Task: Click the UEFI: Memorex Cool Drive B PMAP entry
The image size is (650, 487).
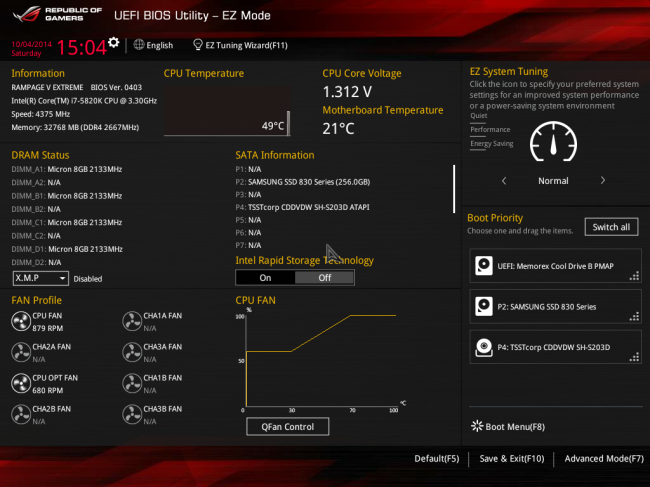Action: [555, 266]
